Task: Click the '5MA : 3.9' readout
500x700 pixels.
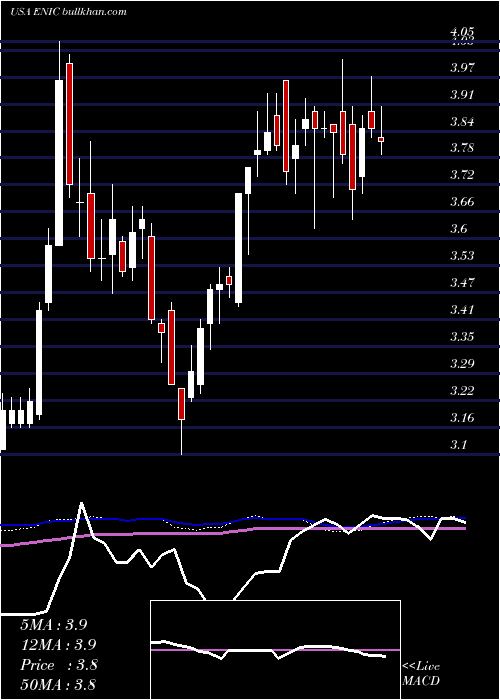Action: pyautogui.click(x=54, y=625)
